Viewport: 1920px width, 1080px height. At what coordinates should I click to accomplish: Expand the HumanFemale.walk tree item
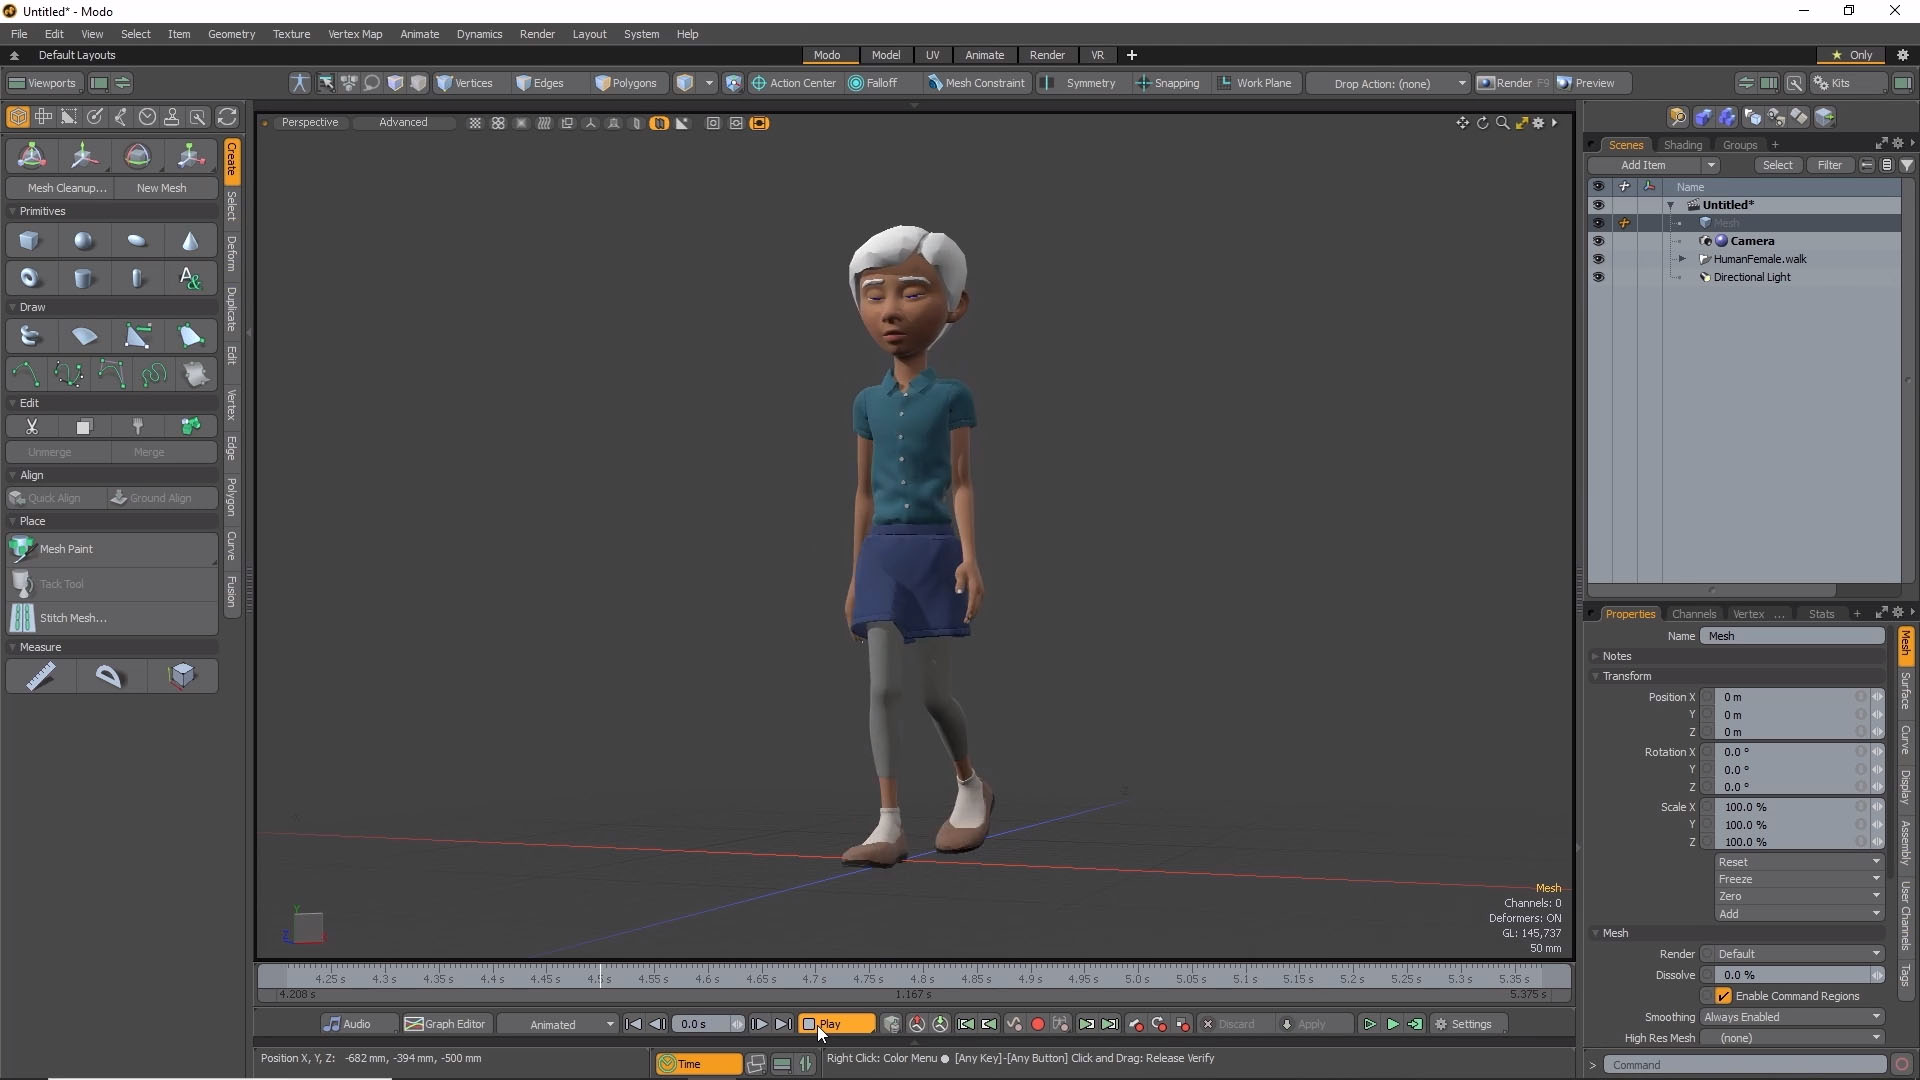pos(1682,259)
